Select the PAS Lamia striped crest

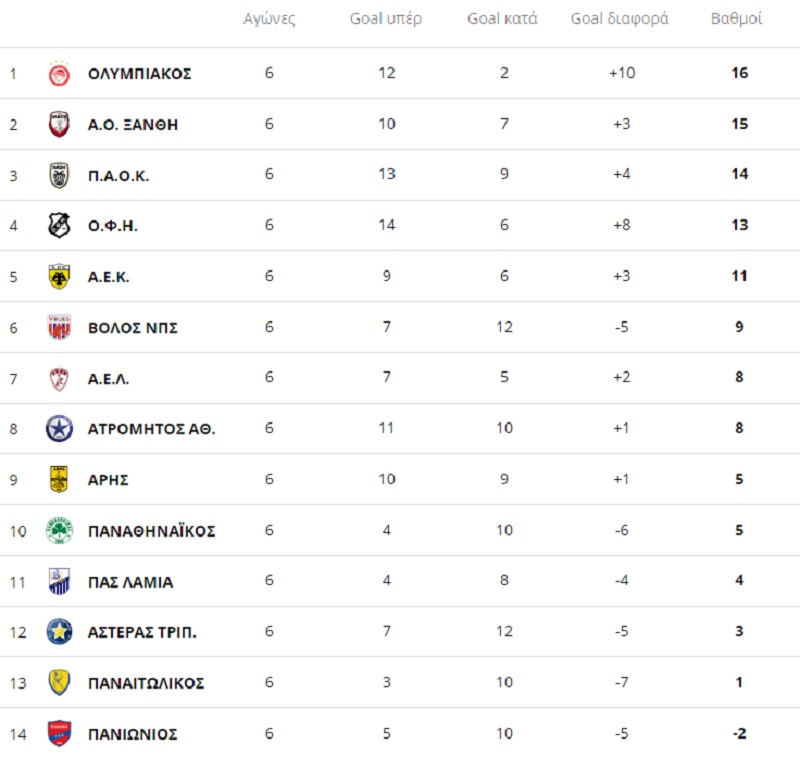pyautogui.click(x=59, y=581)
